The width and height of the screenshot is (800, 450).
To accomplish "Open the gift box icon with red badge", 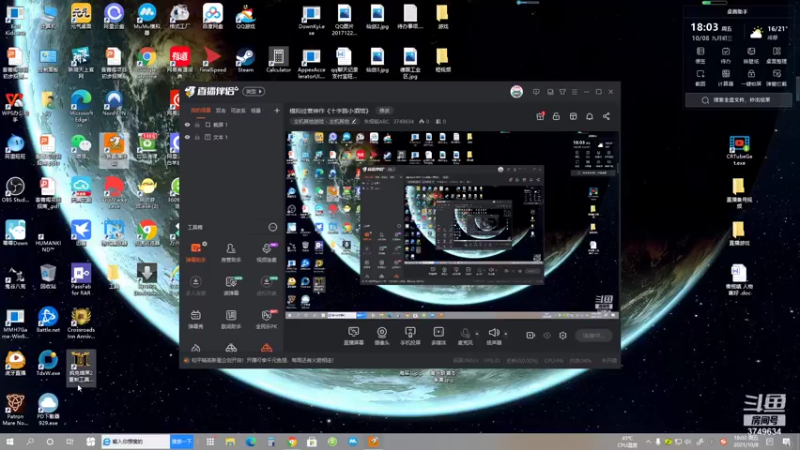I will tap(540, 116).
